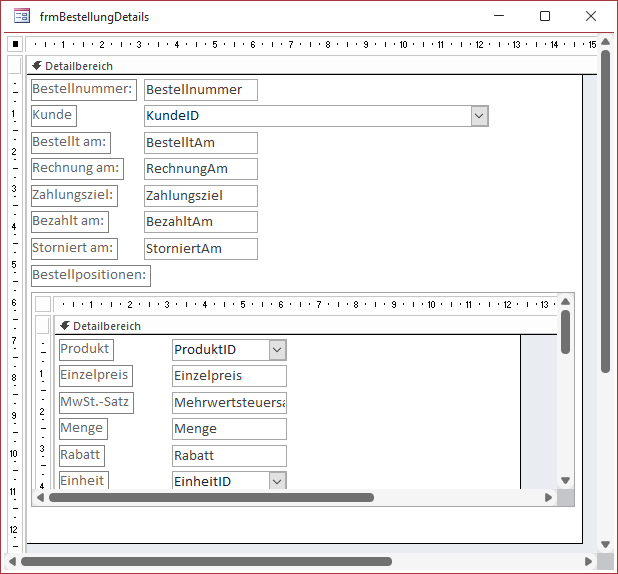Select the subform Detailbereich section bar

(x=300, y=326)
